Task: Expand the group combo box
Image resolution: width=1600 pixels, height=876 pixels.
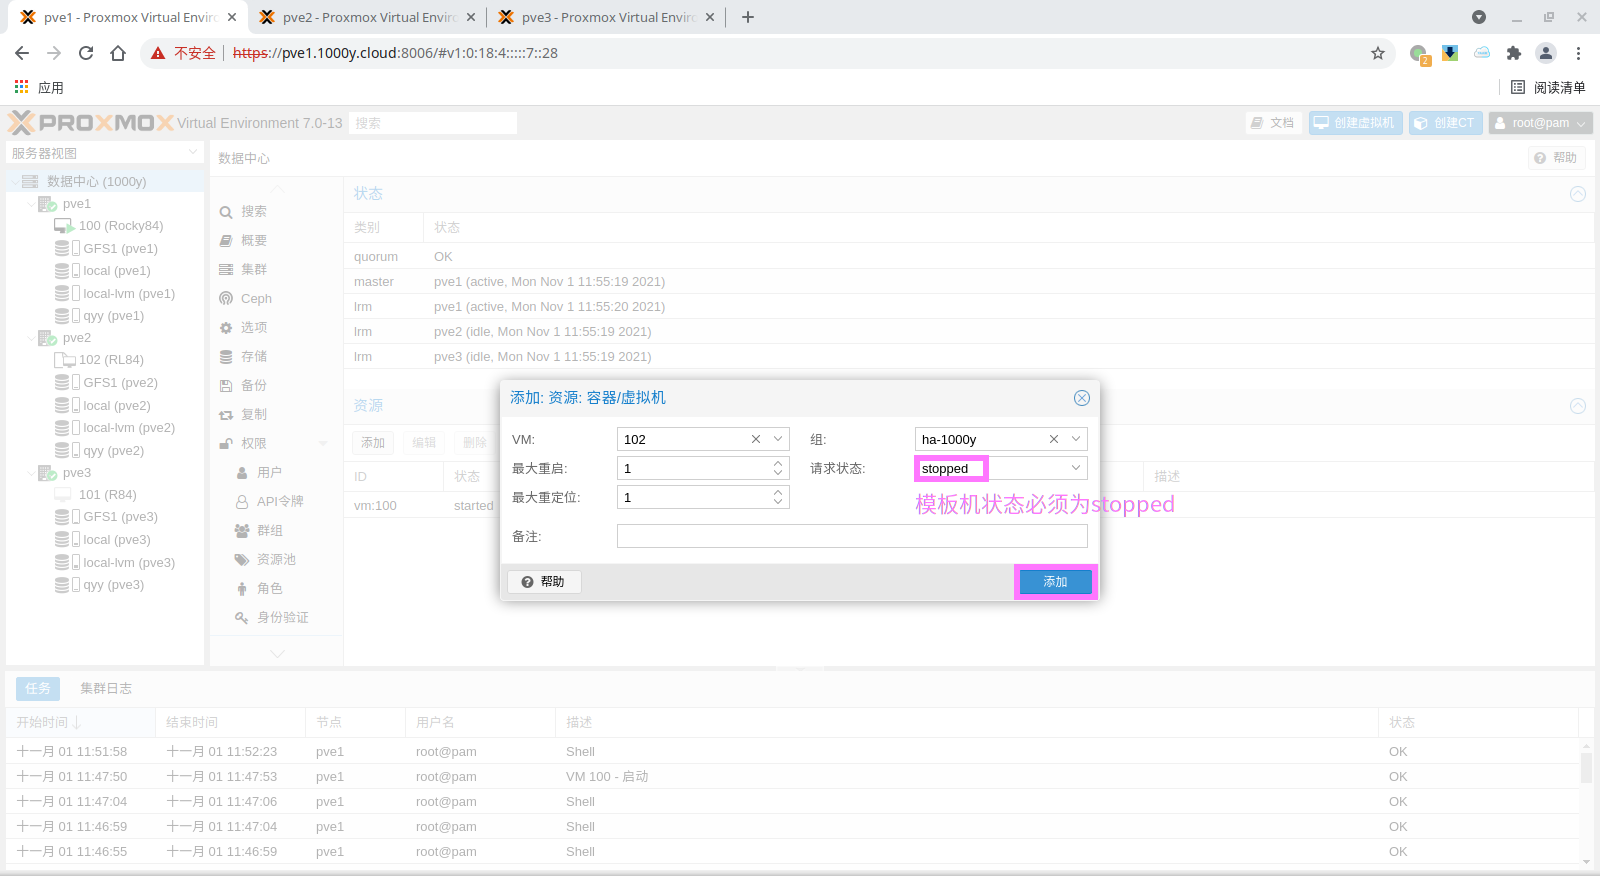Action: (1076, 439)
